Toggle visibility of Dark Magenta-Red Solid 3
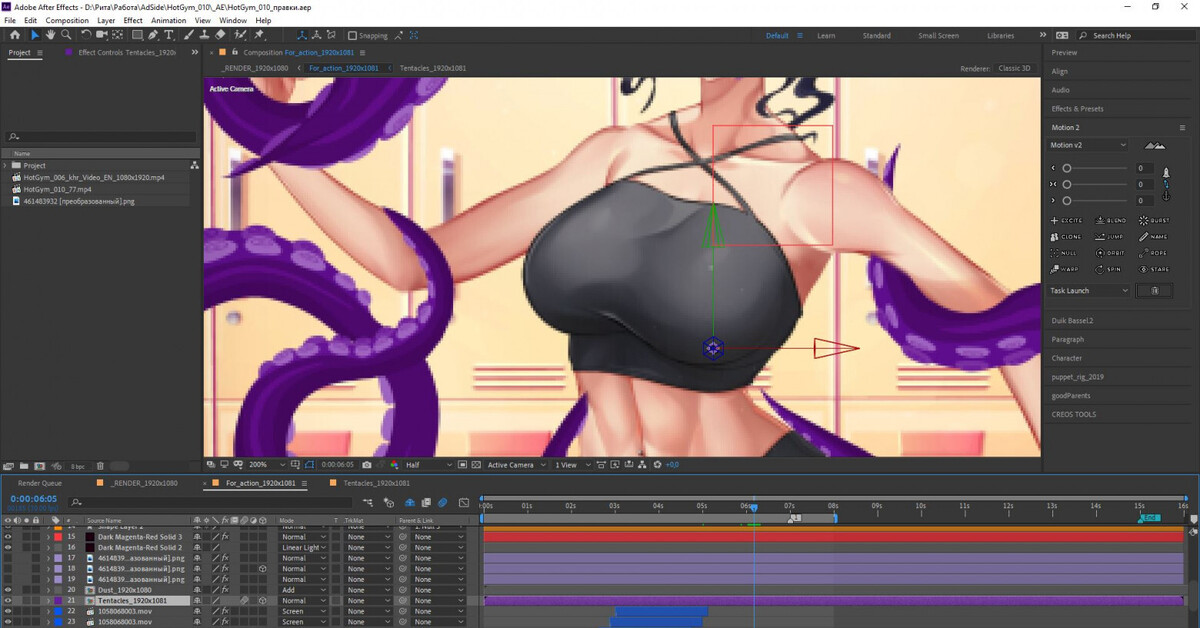This screenshot has height=628, width=1200. pyautogui.click(x=8, y=537)
